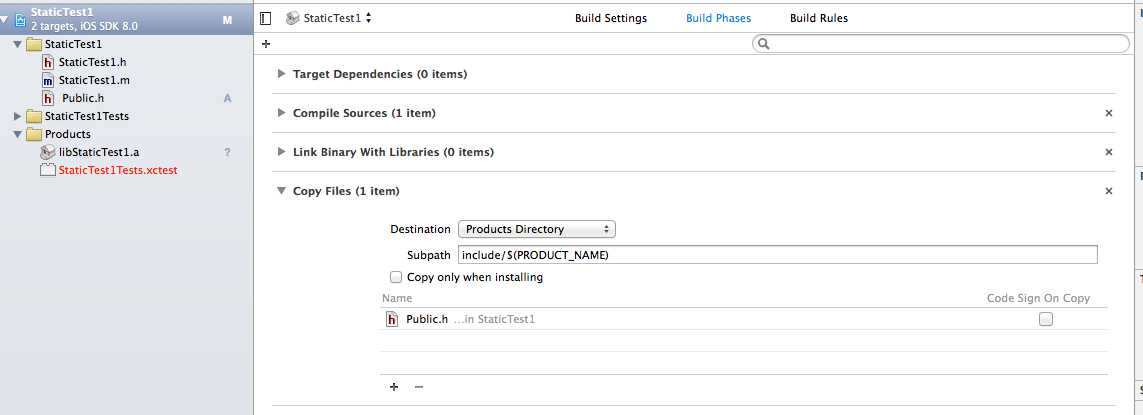This screenshot has width=1143, height=415.
Task: Click the StaticTest1 yellow folder icon
Action: (34, 44)
